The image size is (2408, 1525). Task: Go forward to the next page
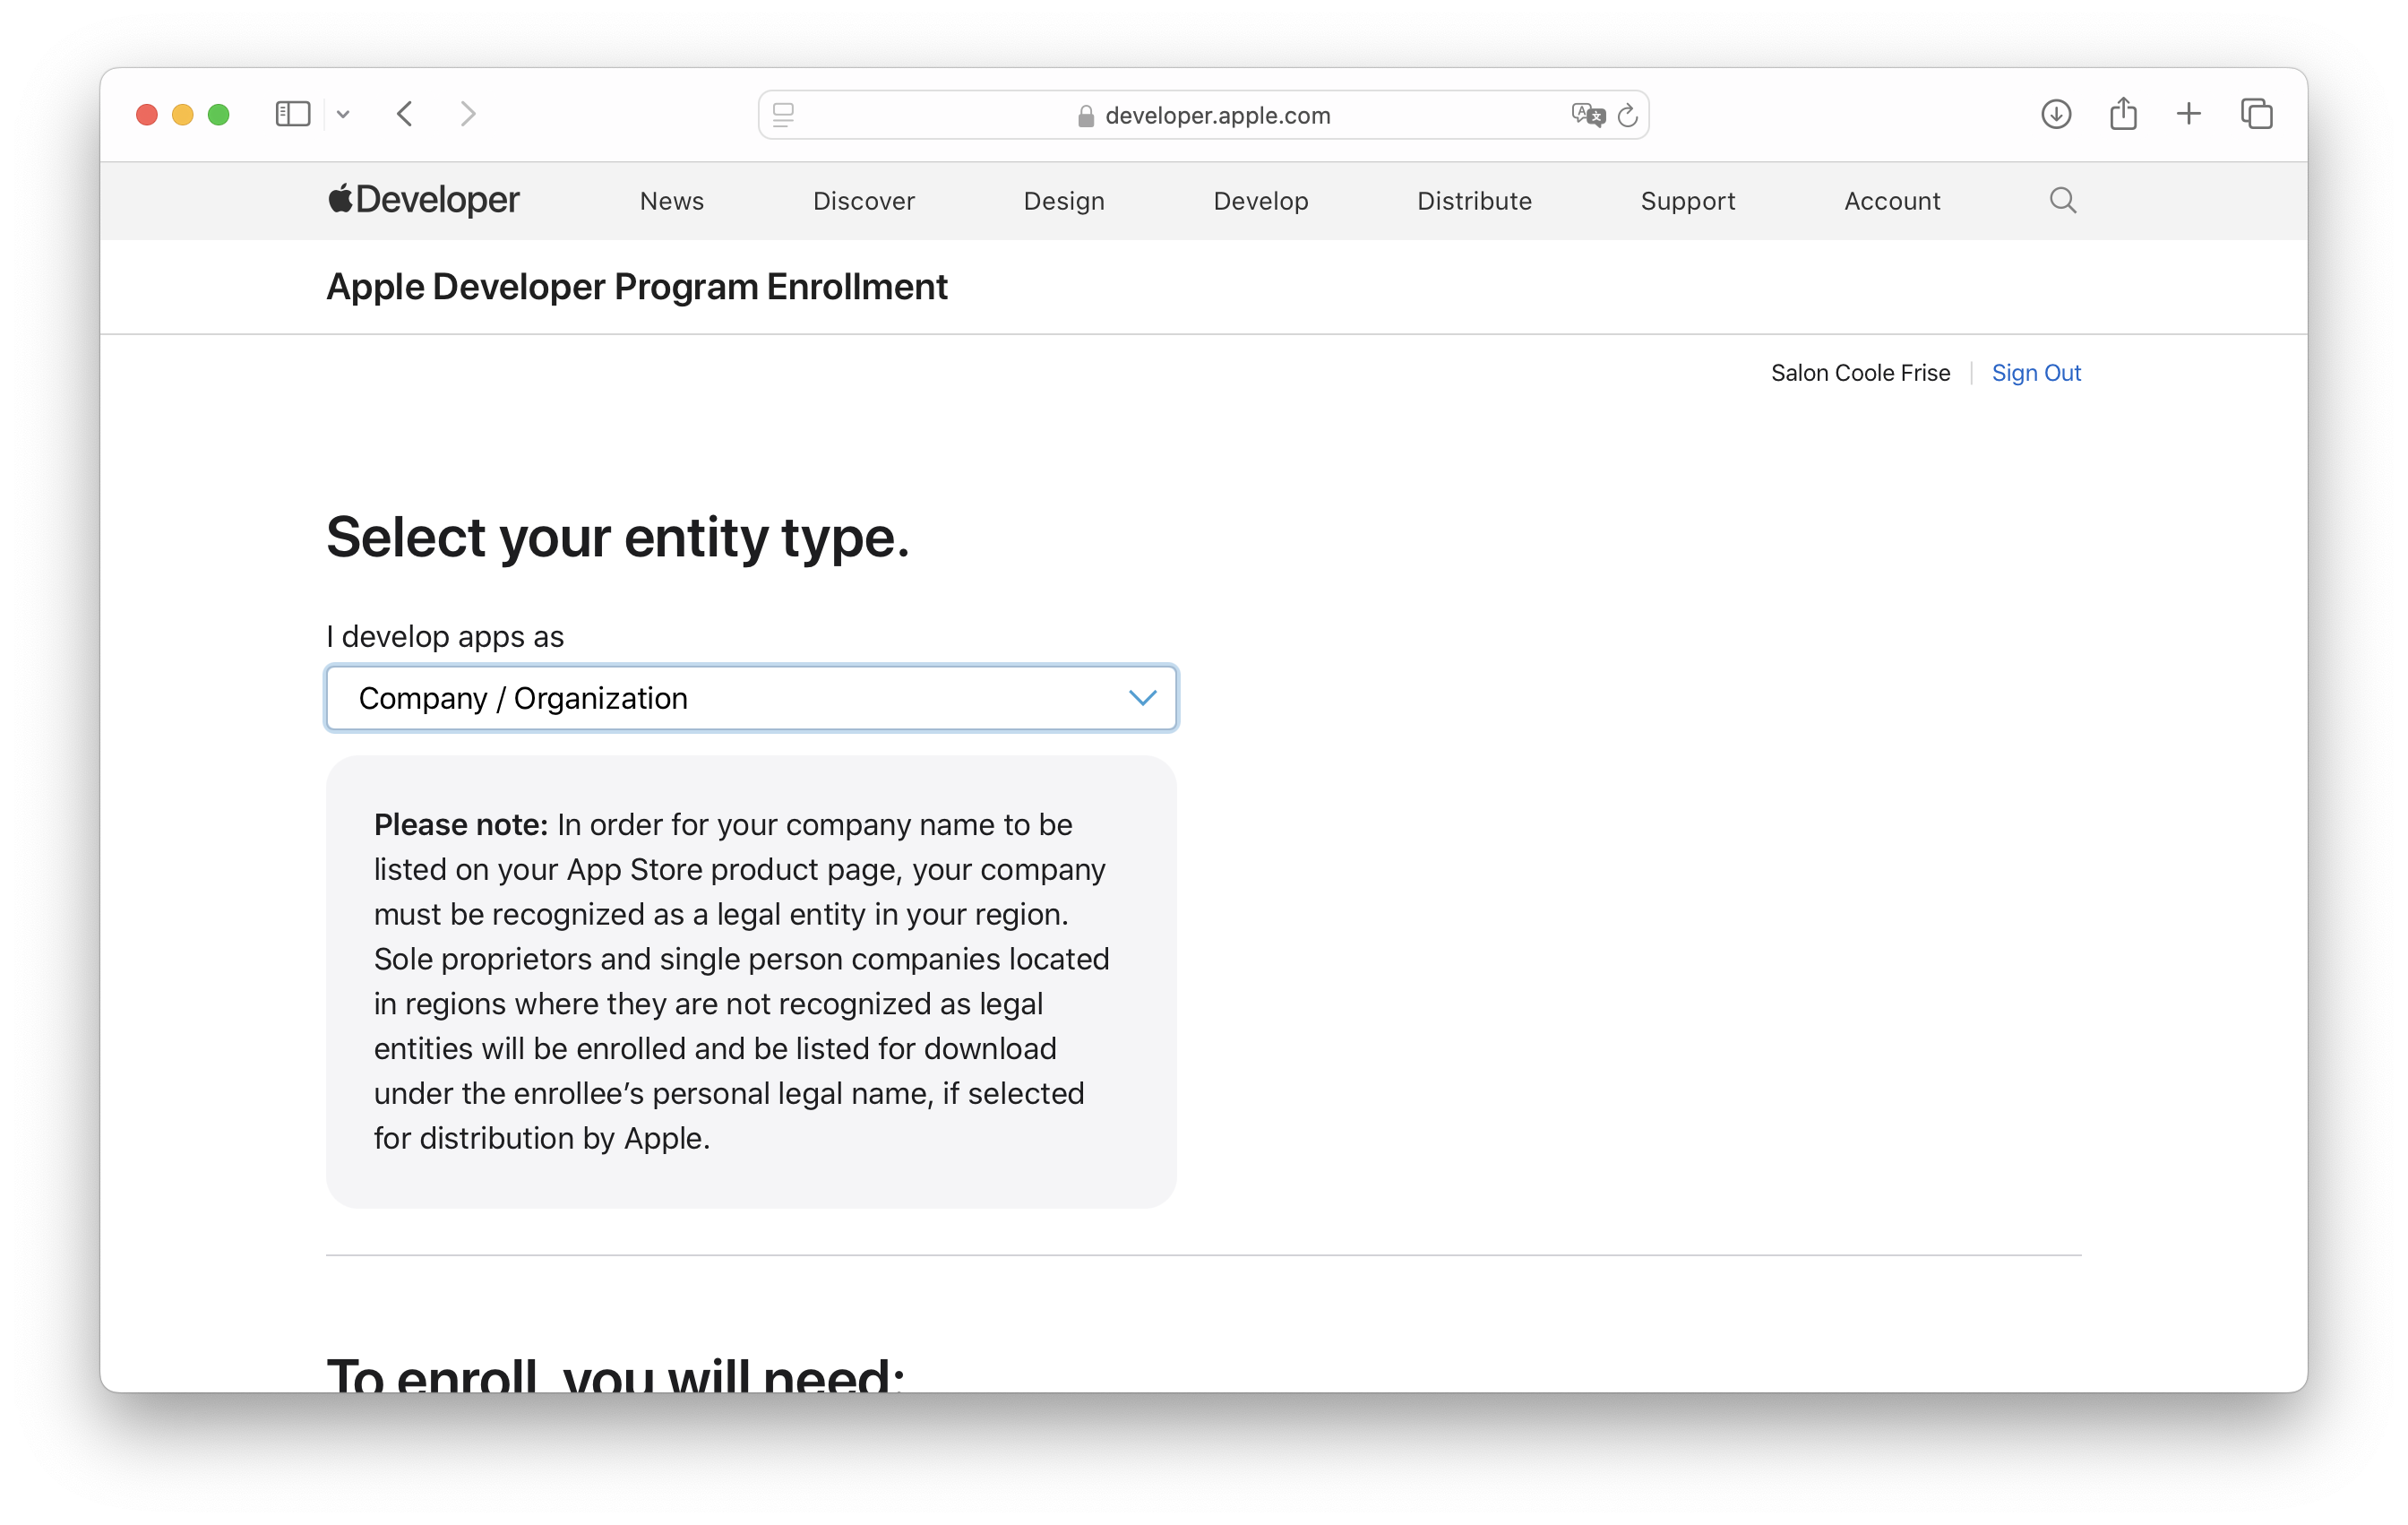[x=468, y=114]
